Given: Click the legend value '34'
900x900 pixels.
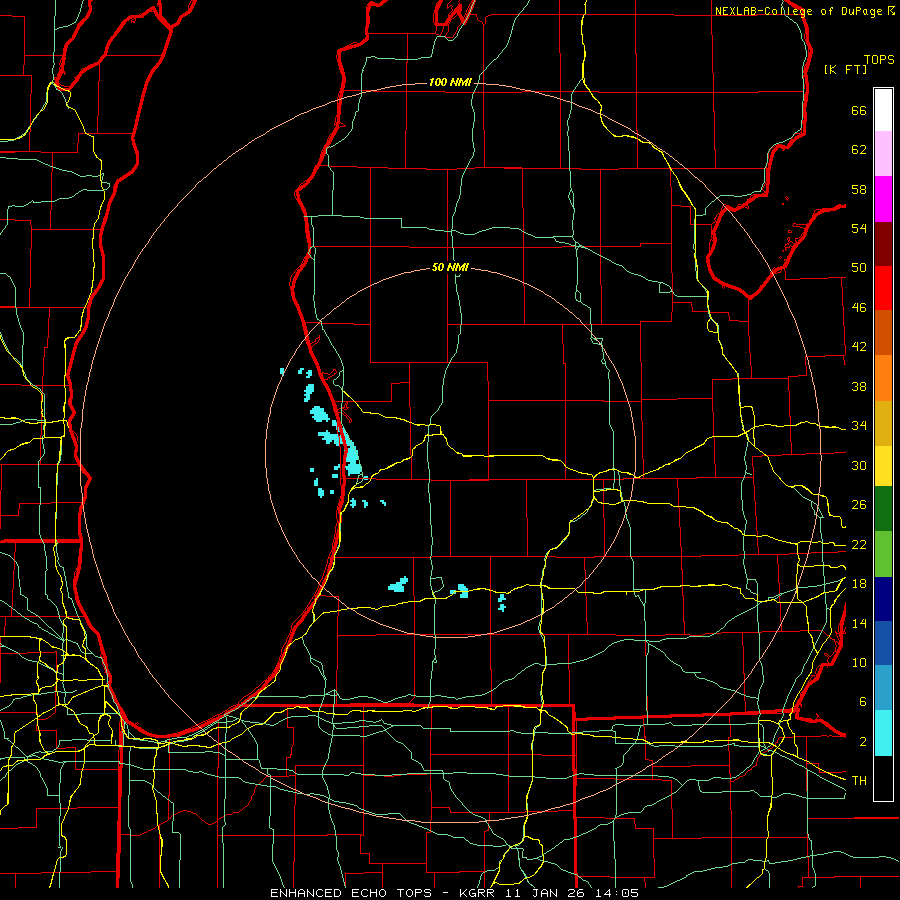Looking at the screenshot, I should point(859,426).
